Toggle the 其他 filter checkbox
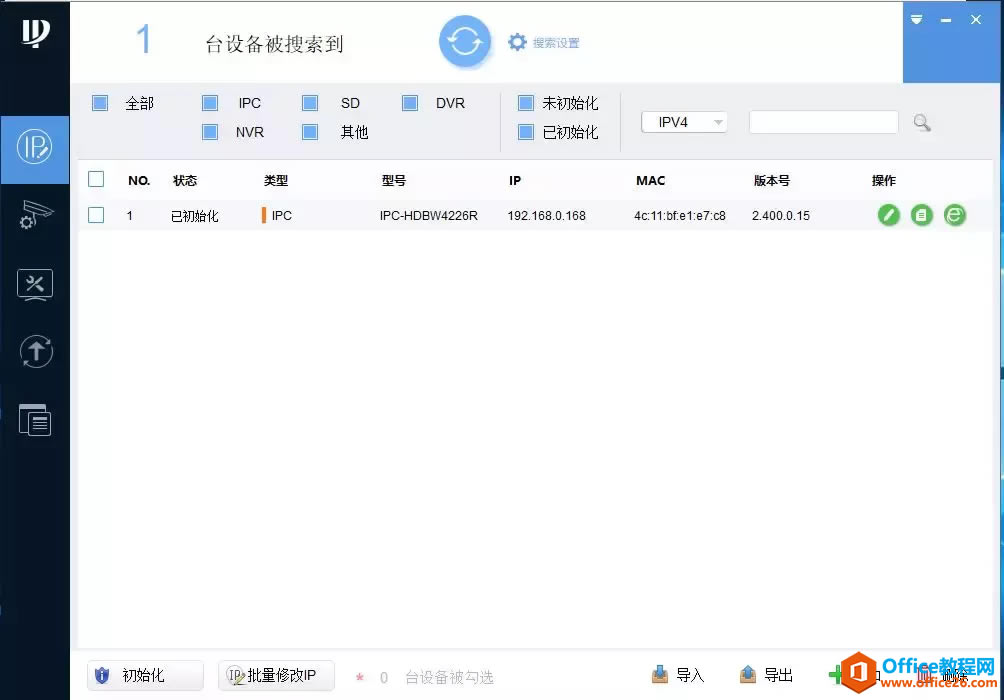Viewport: 1004px width, 700px height. pos(310,132)
